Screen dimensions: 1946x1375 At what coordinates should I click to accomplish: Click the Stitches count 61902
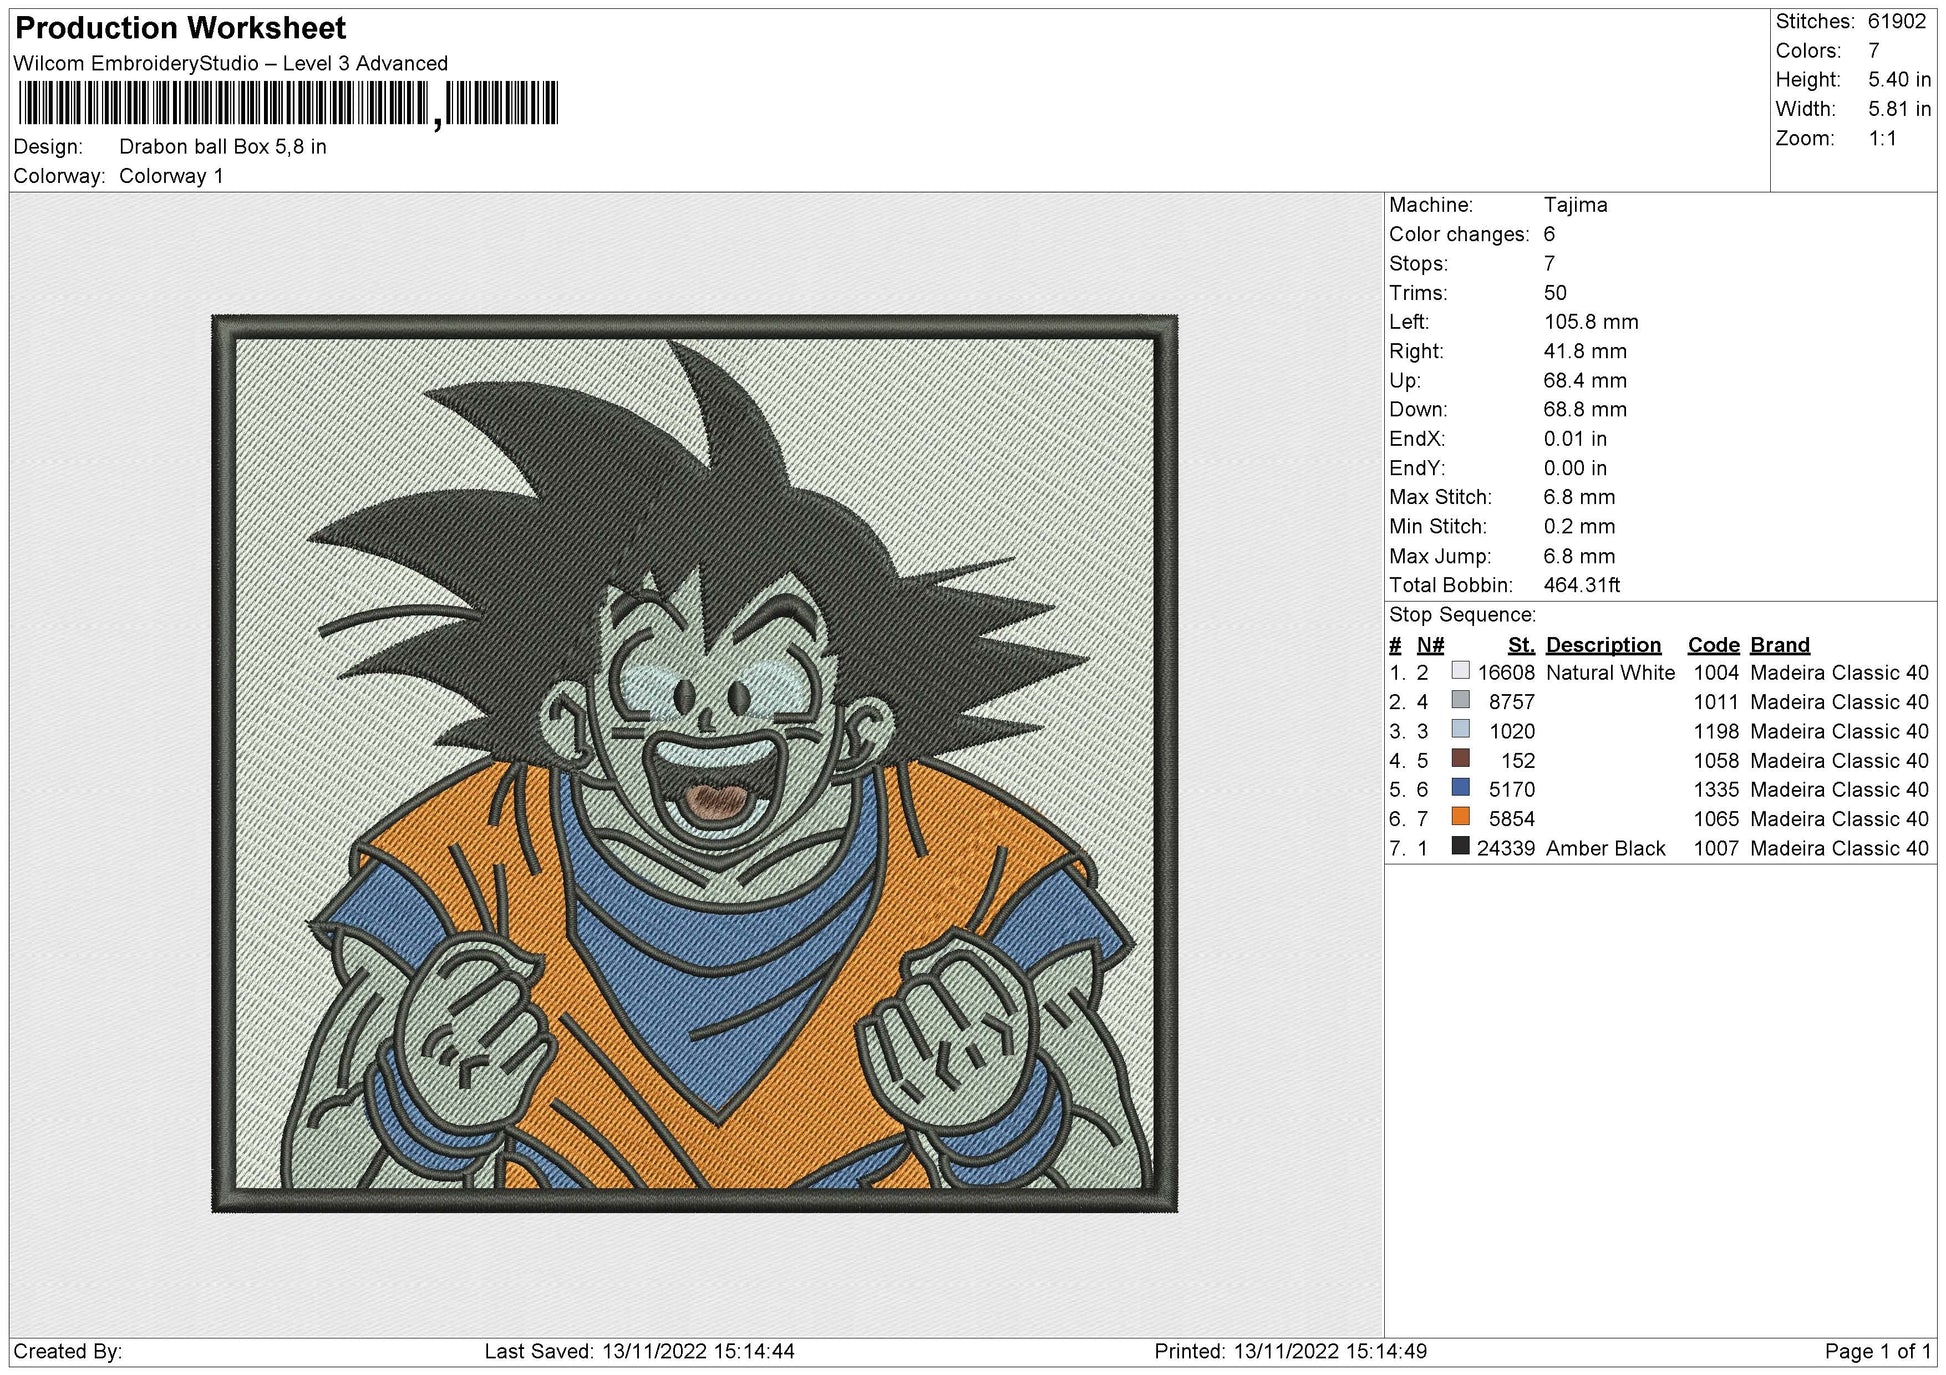click(1897, 21)
